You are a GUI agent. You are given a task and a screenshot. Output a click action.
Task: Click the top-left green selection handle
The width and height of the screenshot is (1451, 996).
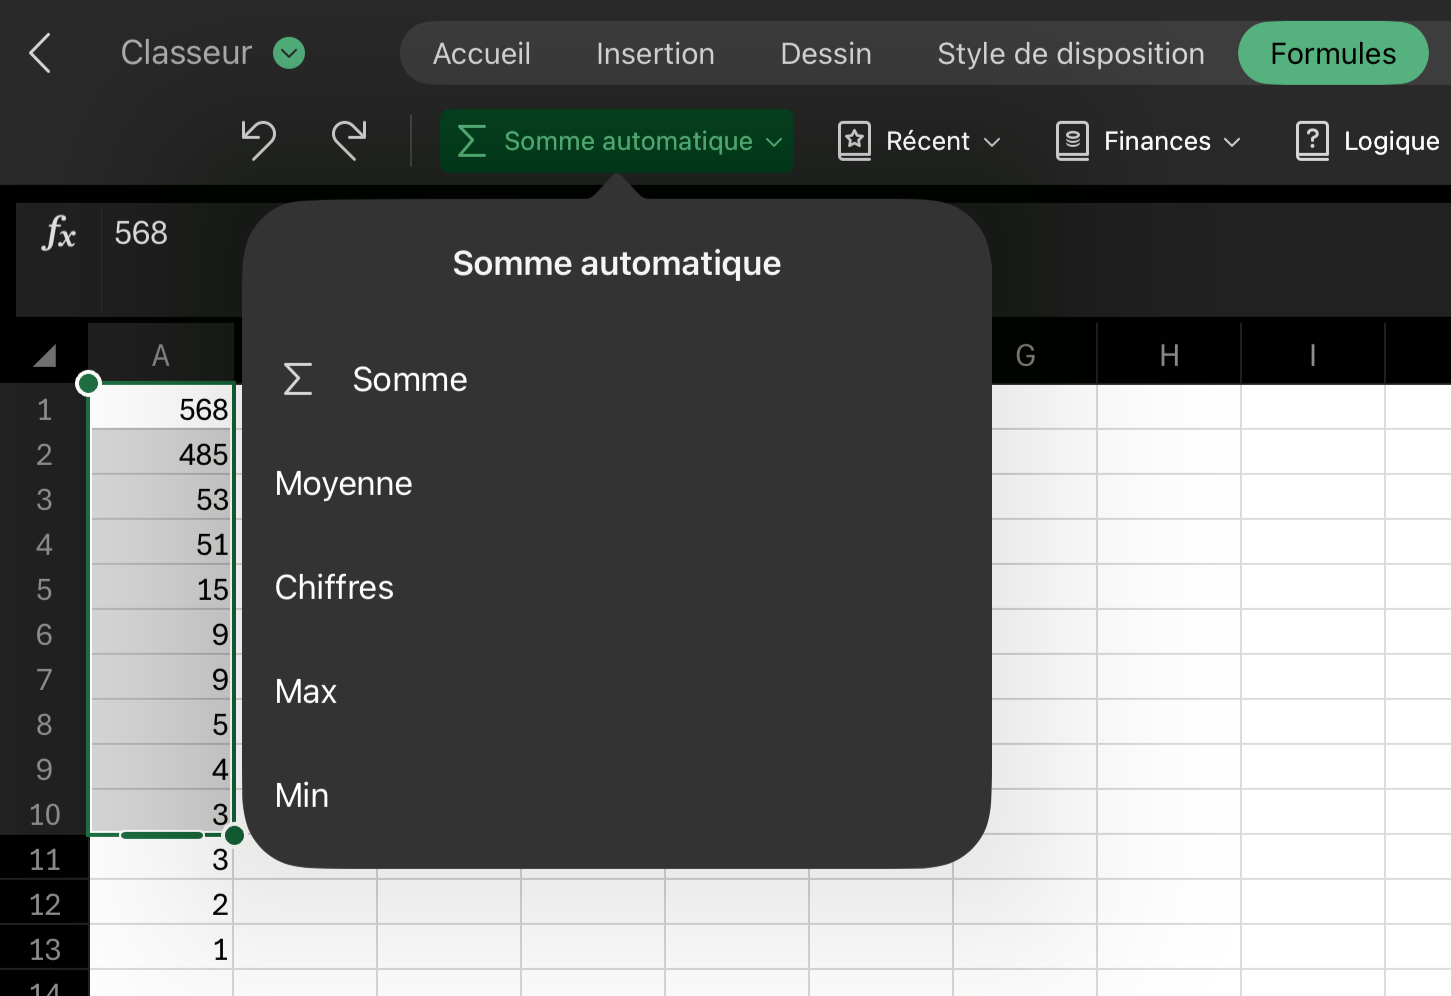point(88,383)
